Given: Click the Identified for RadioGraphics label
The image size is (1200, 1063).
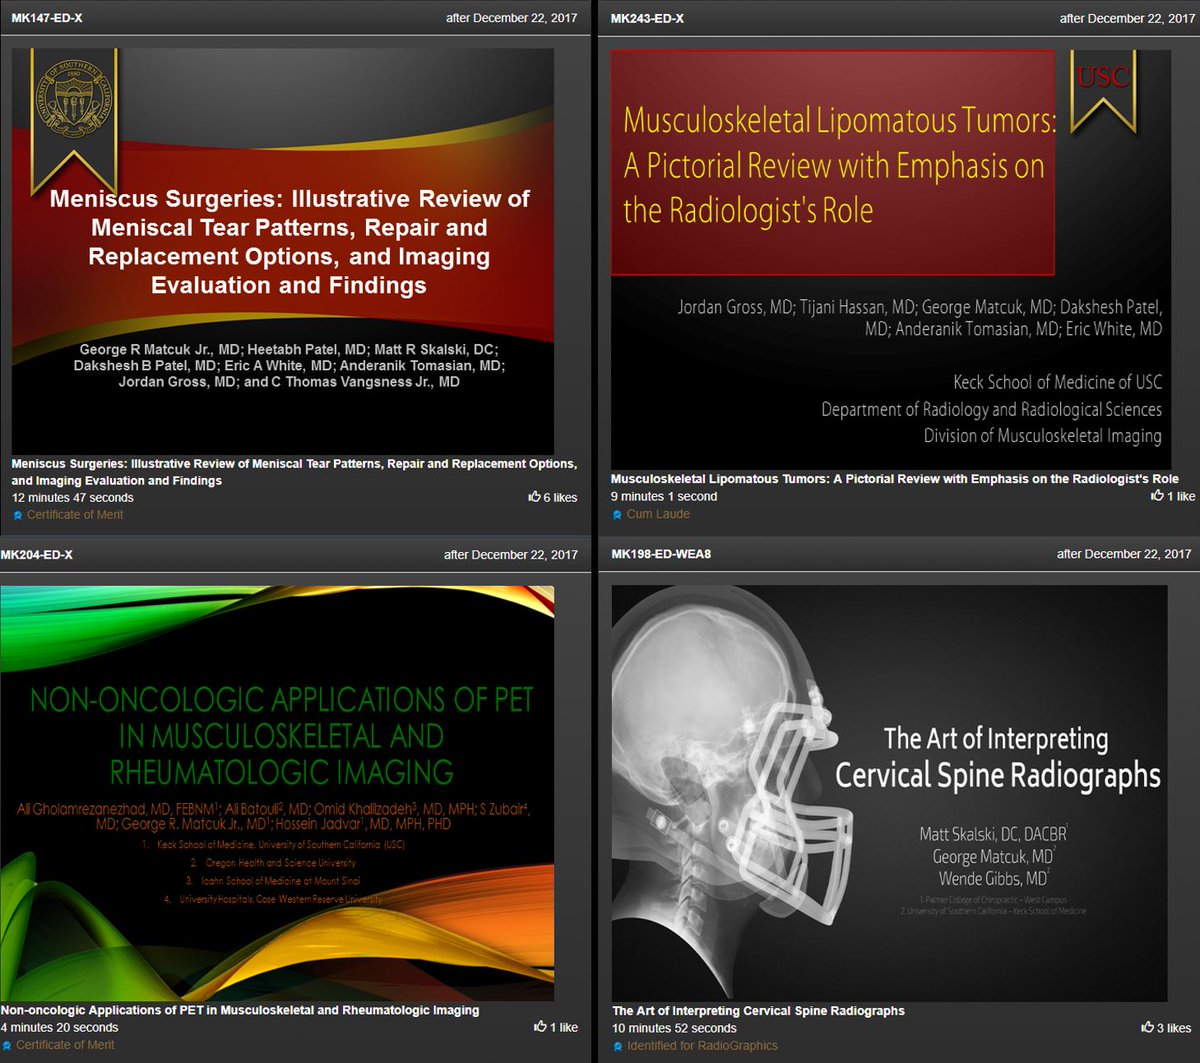Looking at the screenshot, I should 702,1046.
